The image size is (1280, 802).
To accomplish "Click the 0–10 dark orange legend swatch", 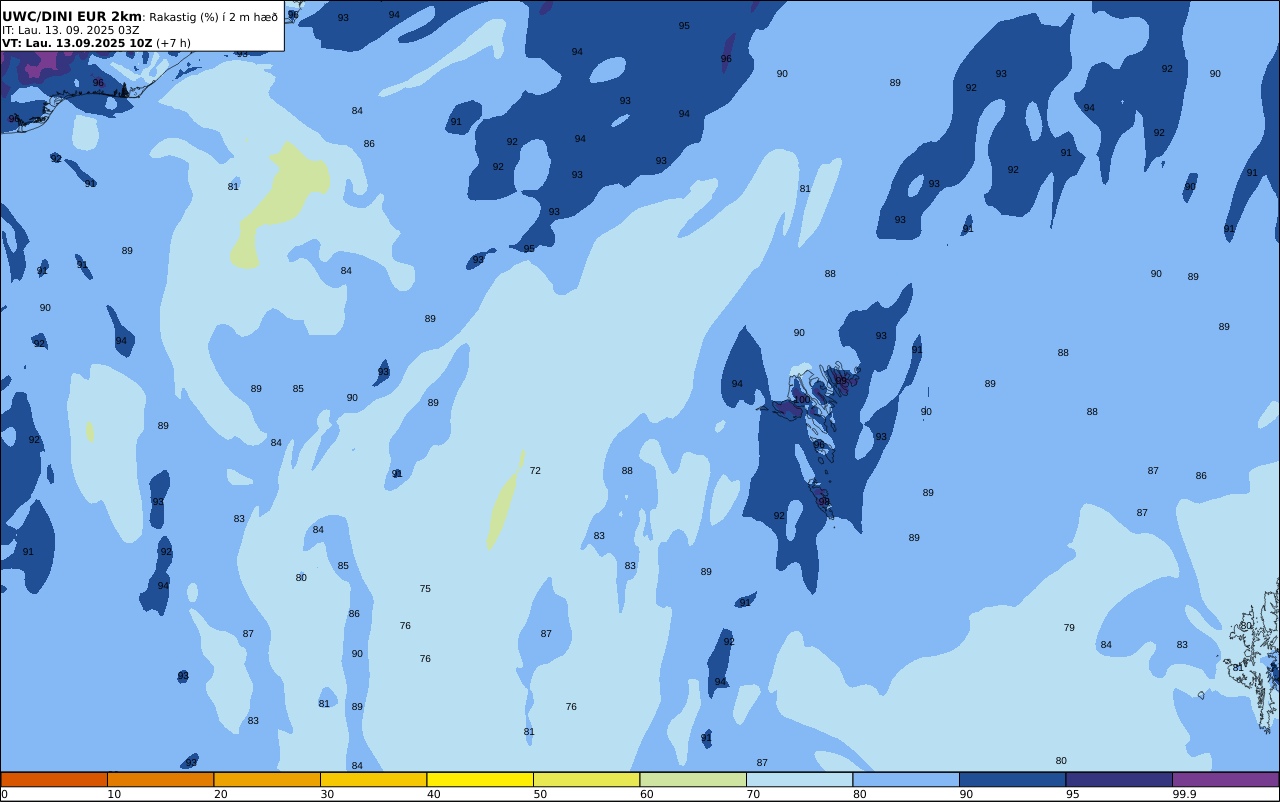I will coord(54,779).
